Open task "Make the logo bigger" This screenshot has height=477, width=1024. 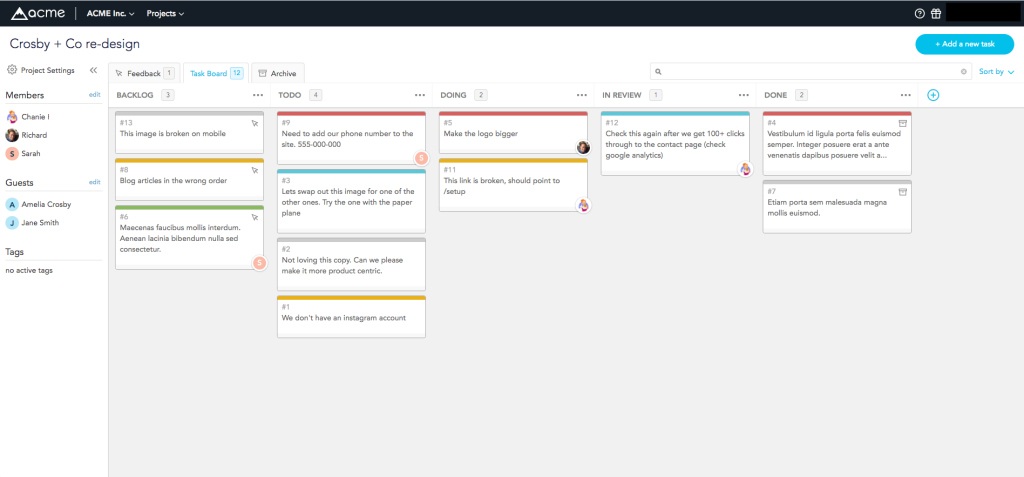click(514, 133)
